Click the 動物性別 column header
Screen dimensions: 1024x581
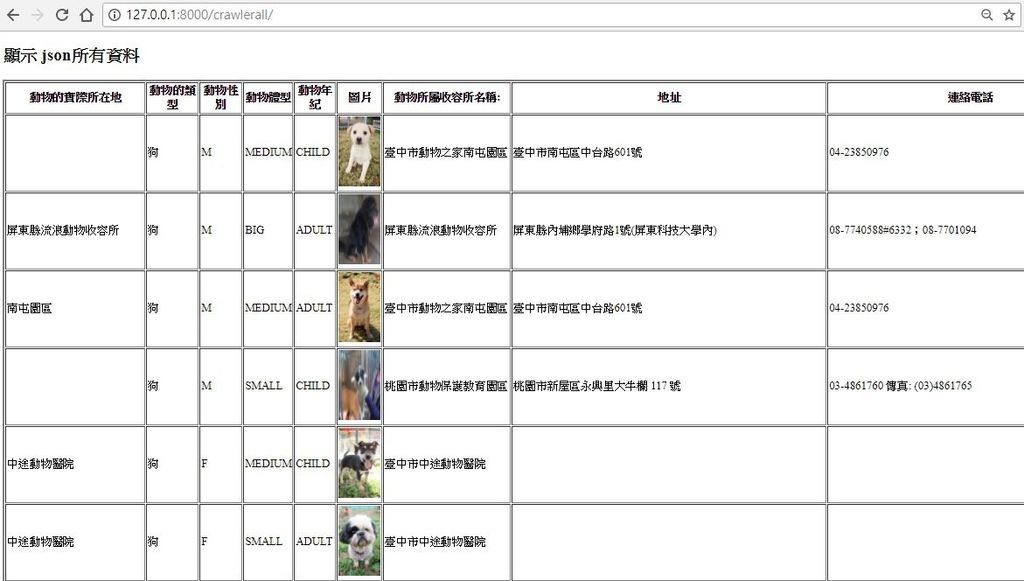coord(221,98)
